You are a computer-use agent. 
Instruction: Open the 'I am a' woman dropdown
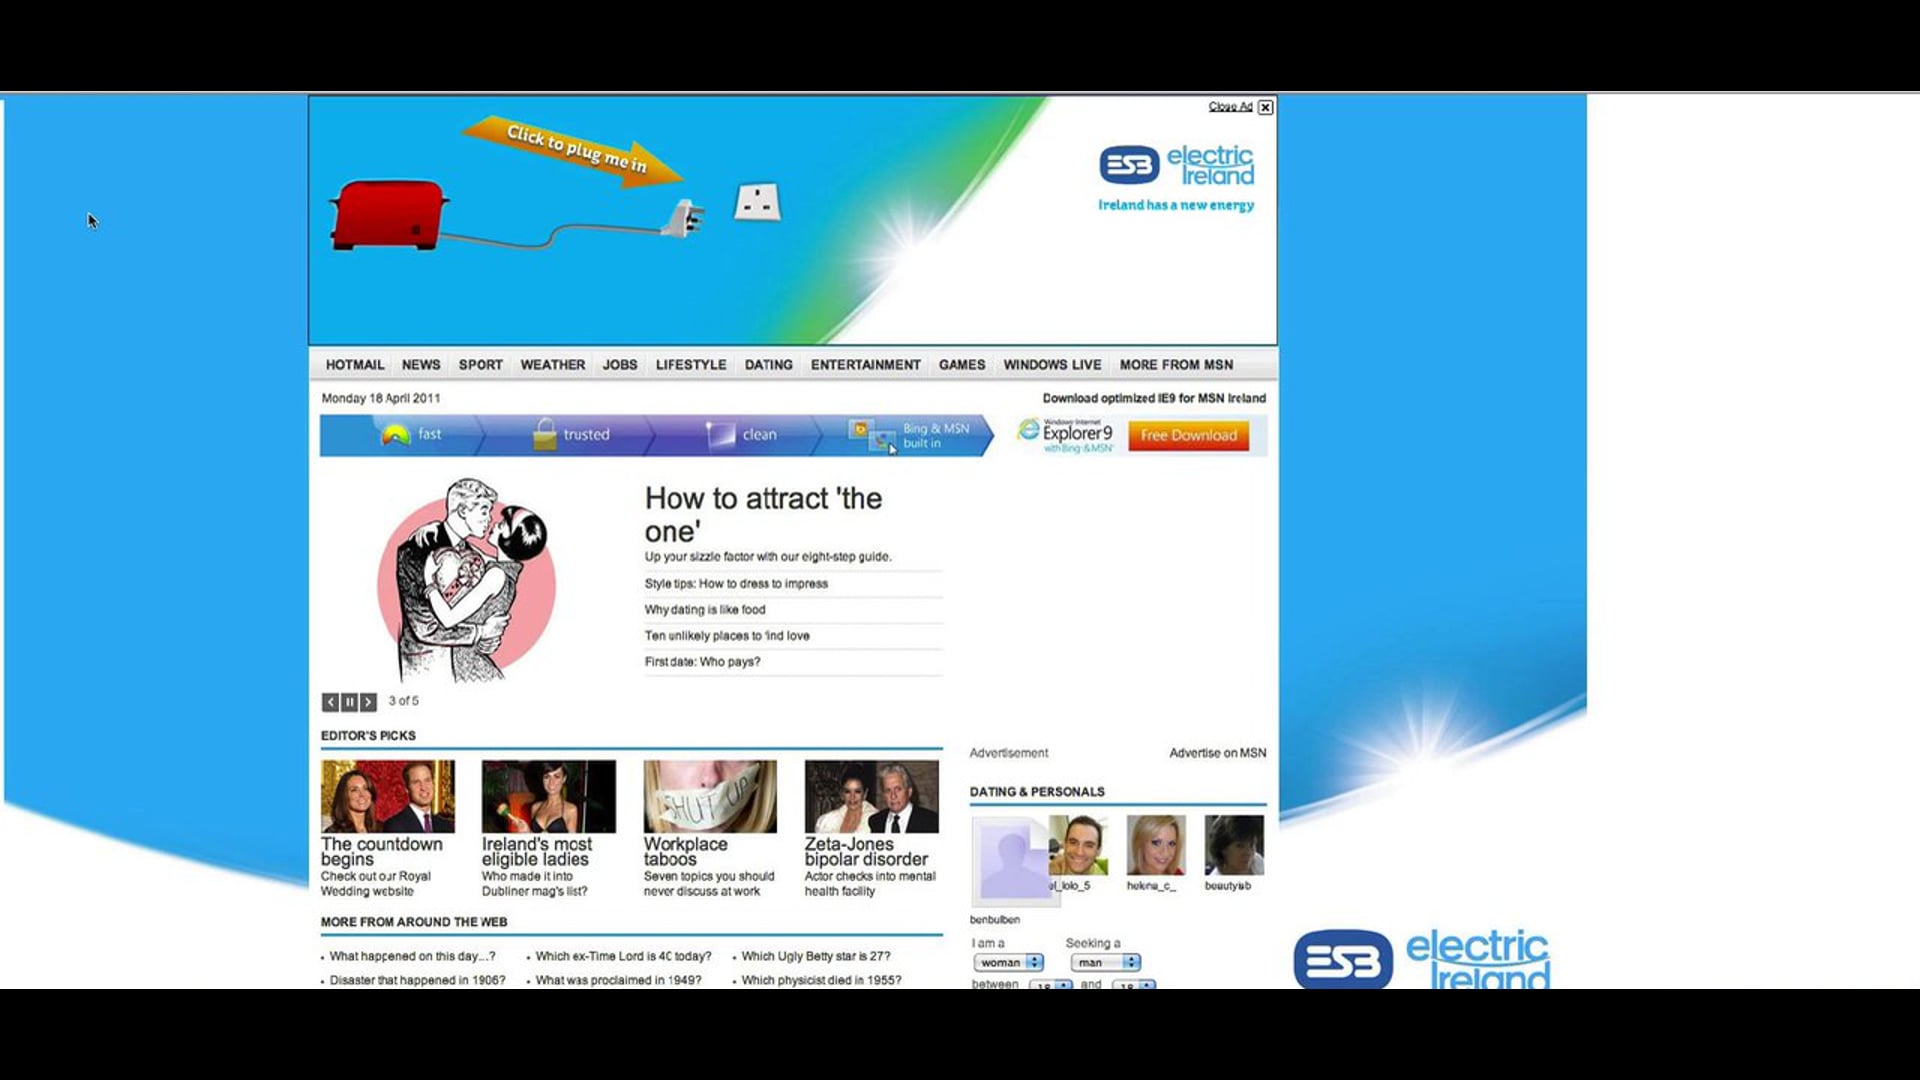(x=1009, y=963)
